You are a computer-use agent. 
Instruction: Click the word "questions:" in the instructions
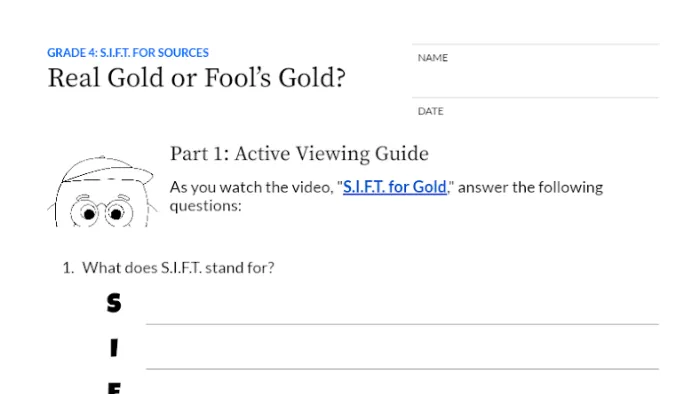click(205, 206)
